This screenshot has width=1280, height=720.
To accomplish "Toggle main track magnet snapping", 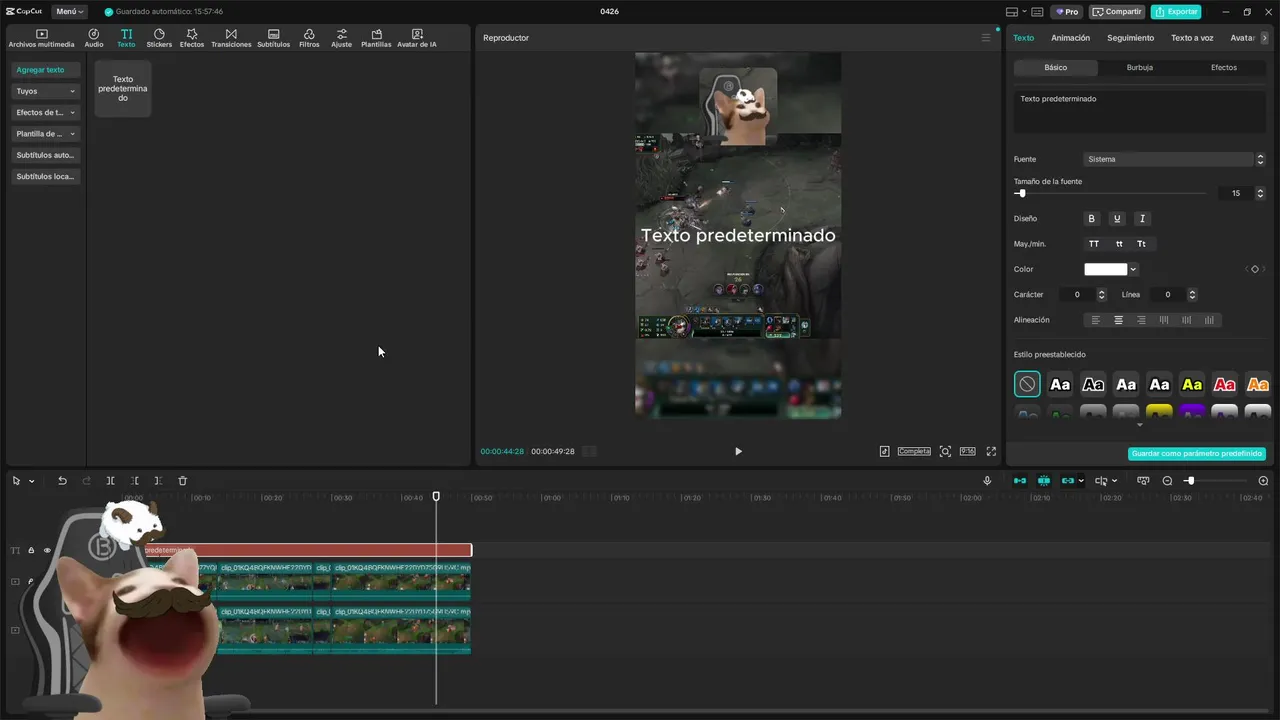I will pos(1020,481).
